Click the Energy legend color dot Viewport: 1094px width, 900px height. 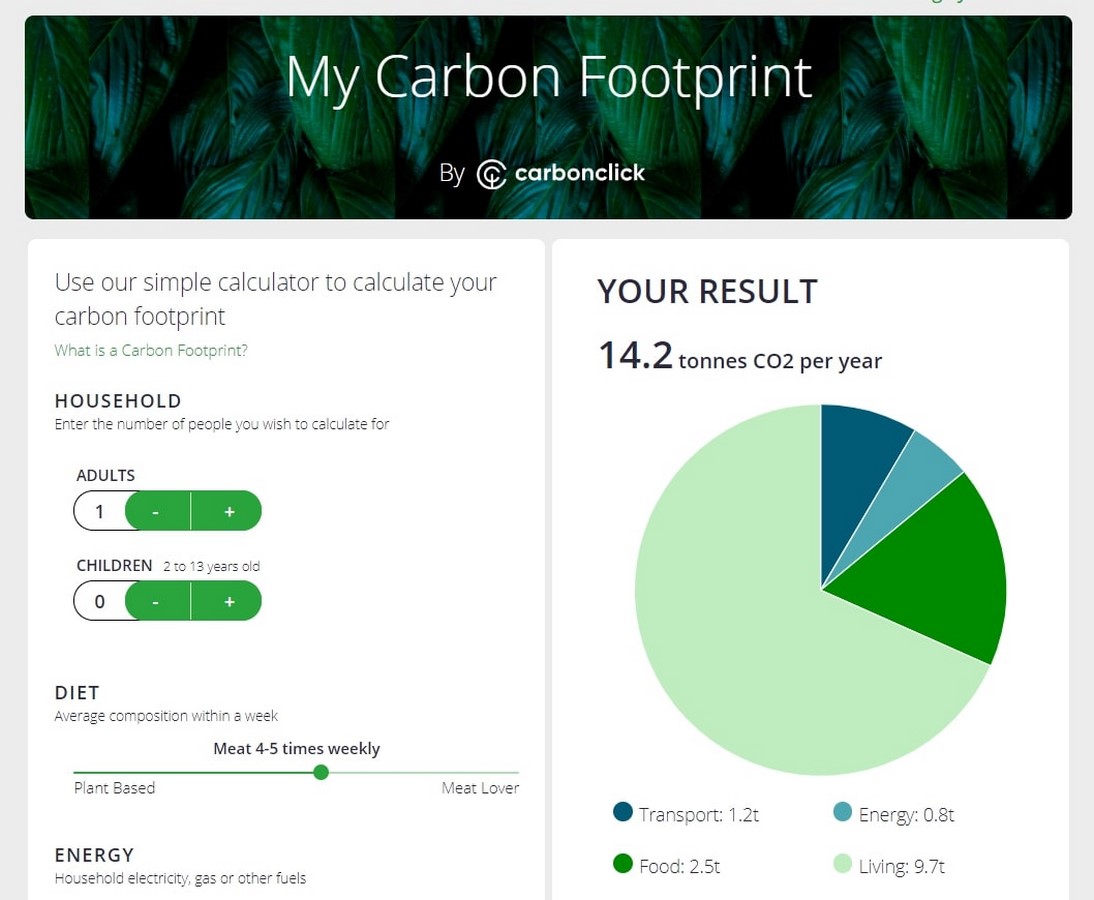pos(843,812)
